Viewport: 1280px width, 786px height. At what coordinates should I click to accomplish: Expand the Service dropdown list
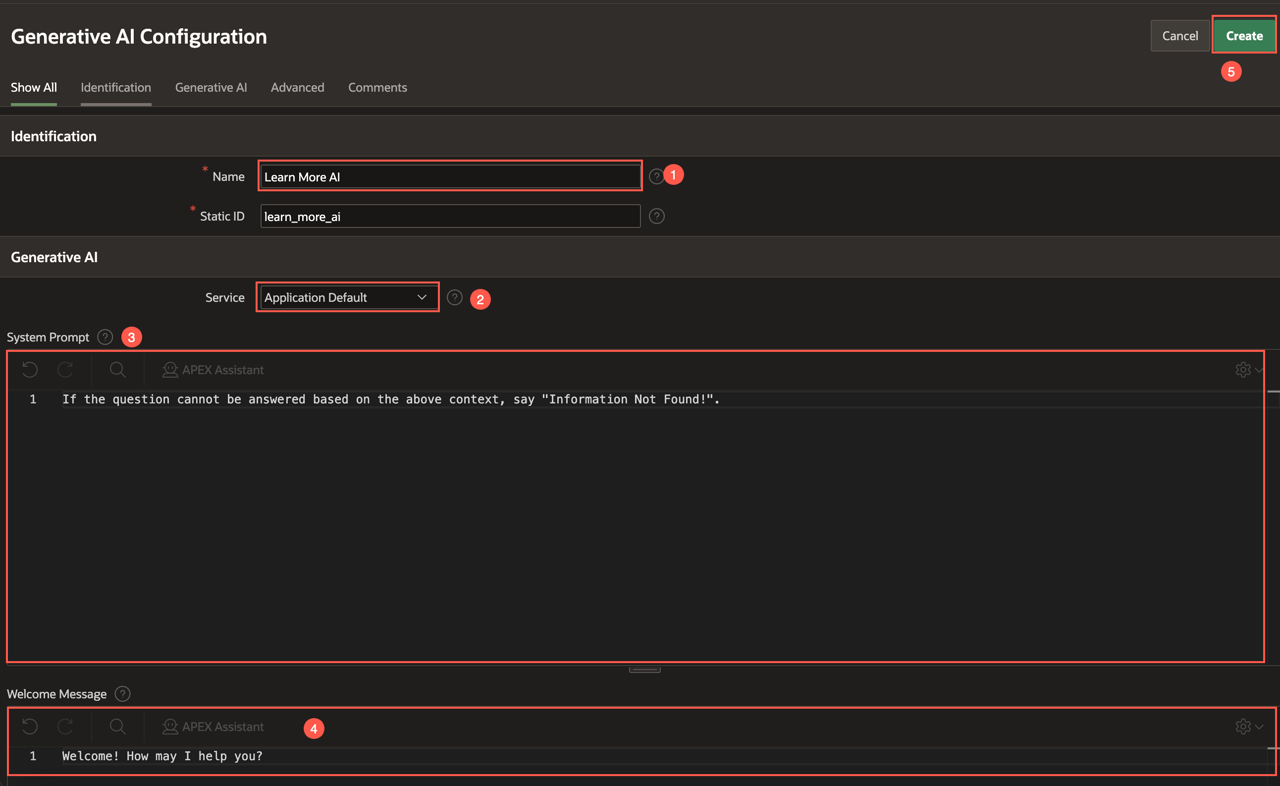(346, 298)
